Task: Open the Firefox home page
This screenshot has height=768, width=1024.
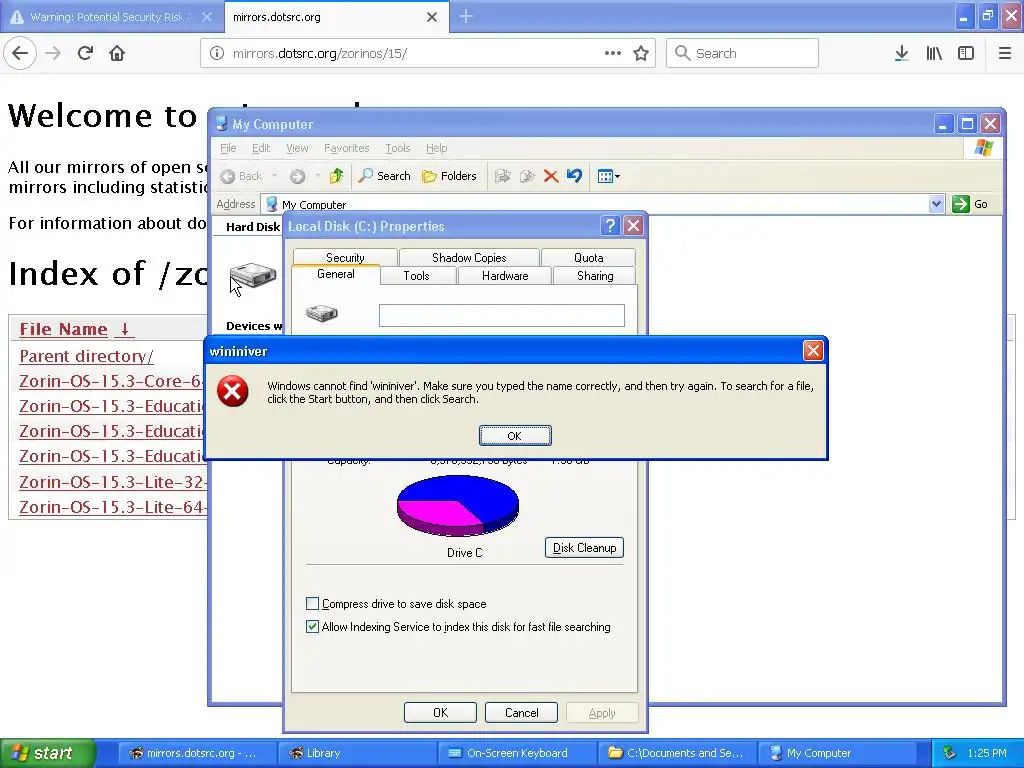Action: pyautogui.click(x=117, y=53)
